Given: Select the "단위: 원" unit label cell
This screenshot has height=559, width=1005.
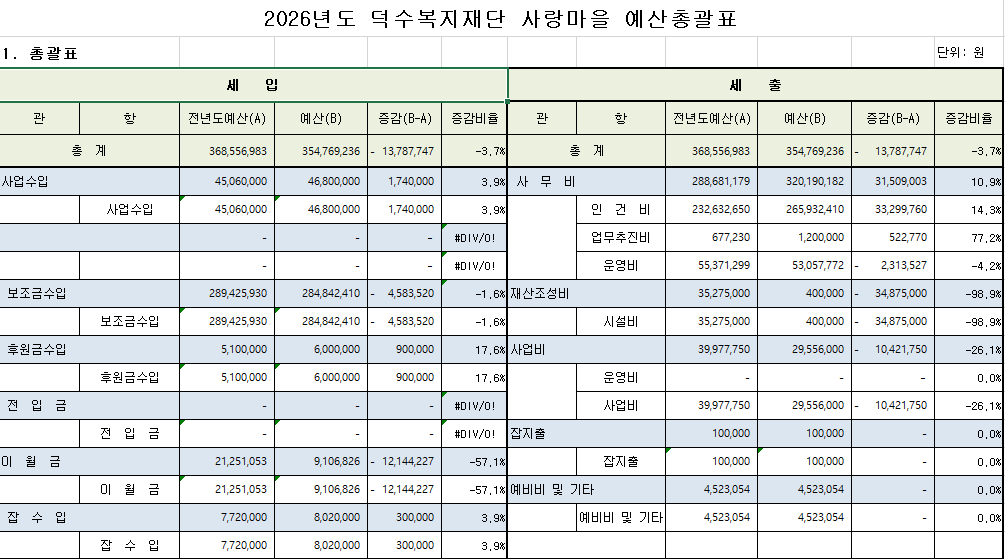Looking at the screenshot, I should pyautogui.click(x=968, y=53).
